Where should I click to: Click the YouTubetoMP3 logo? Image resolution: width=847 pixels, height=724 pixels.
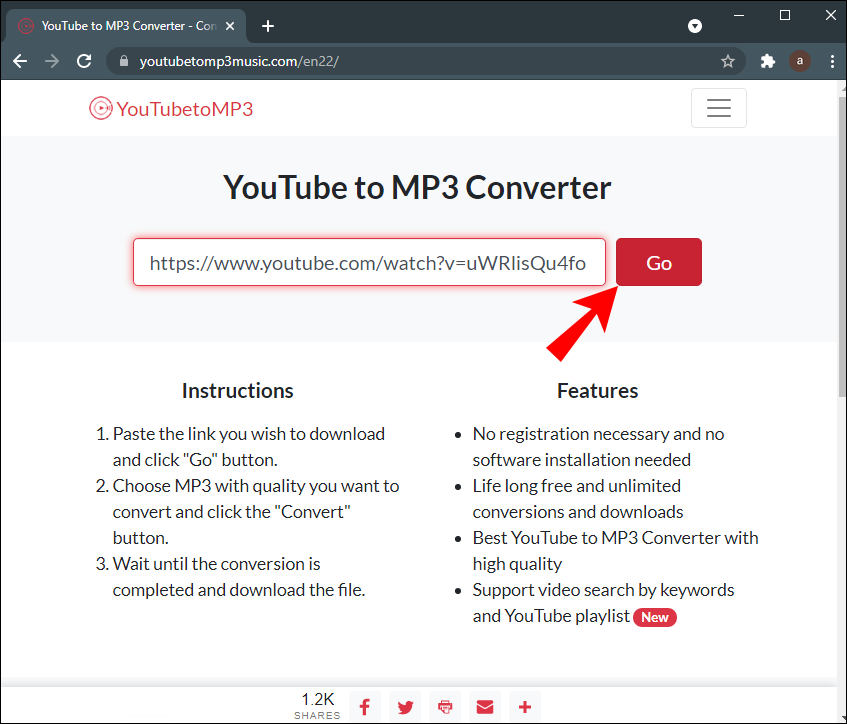171,109
